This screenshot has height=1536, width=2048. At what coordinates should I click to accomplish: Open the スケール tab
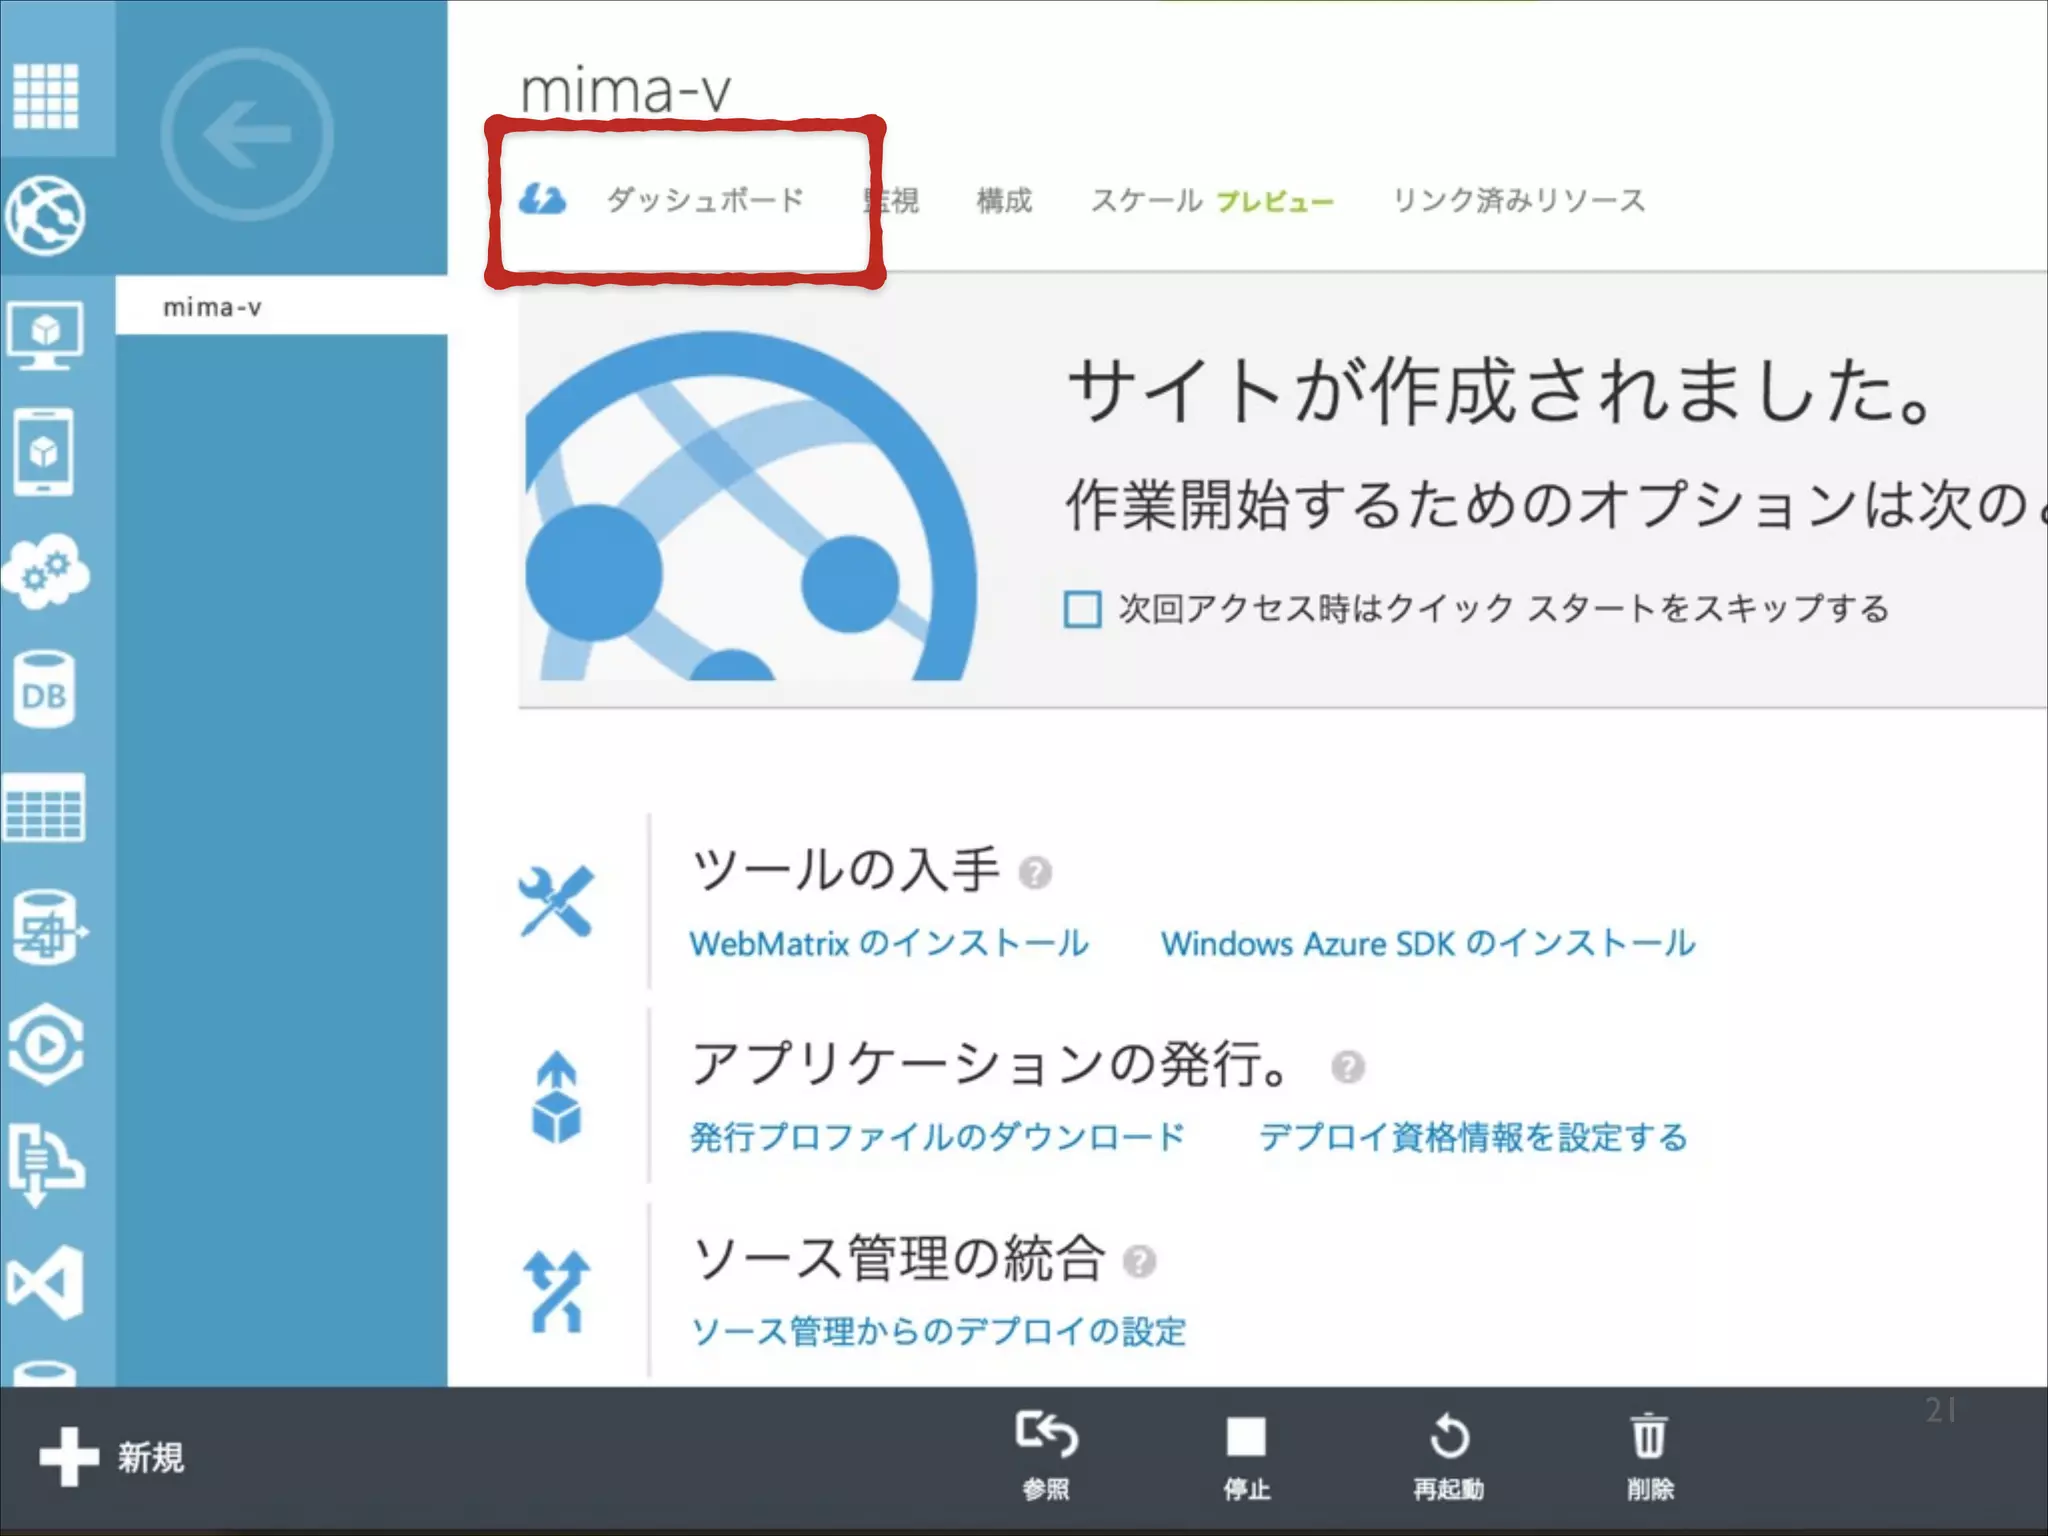click(1146, 201)
